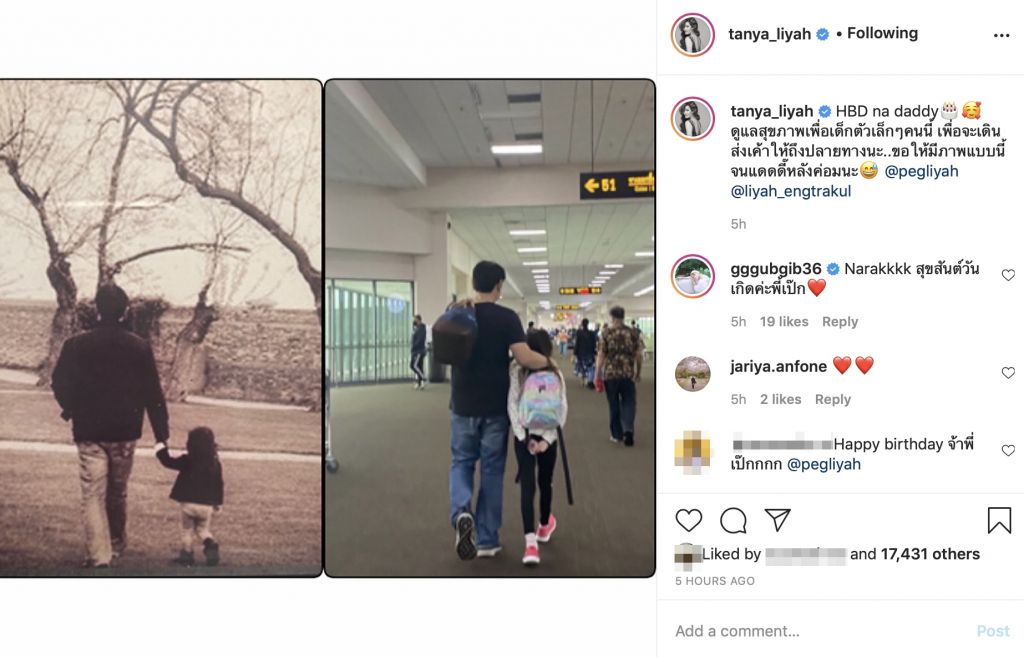
Task: Share the post with the paper plane icon
Action: point(778,520)
